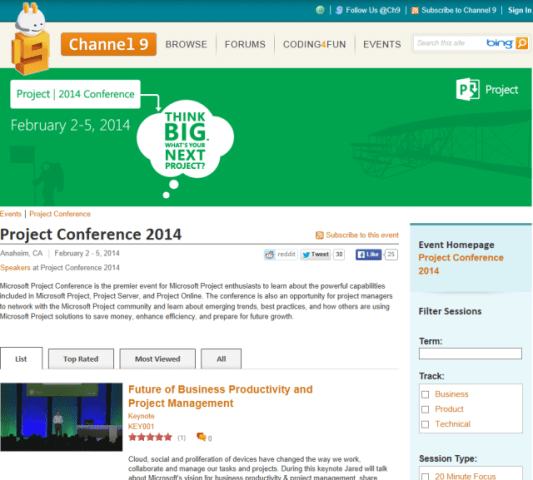Screen dimensions: 533x480
Task: Click the 20 Minute Focus label link
Action: click(465, 476)
